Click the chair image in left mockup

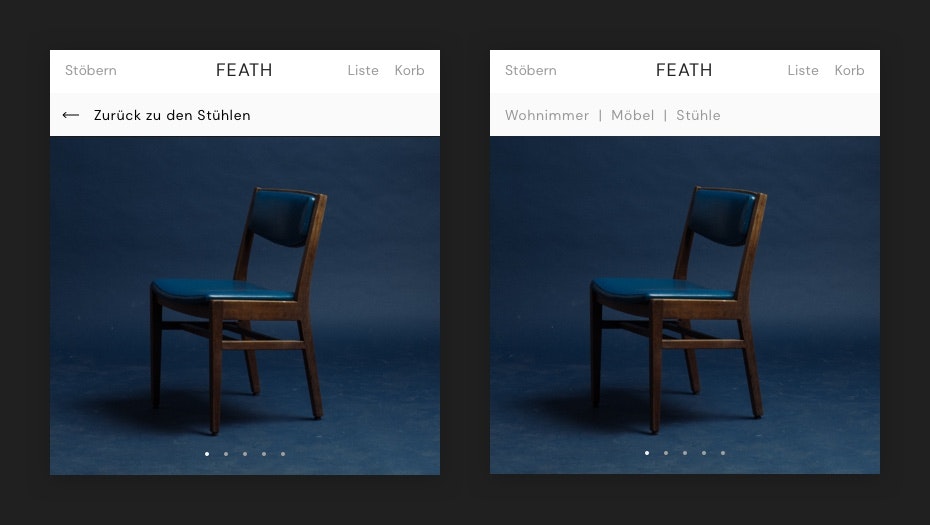[x=245, y=306]
